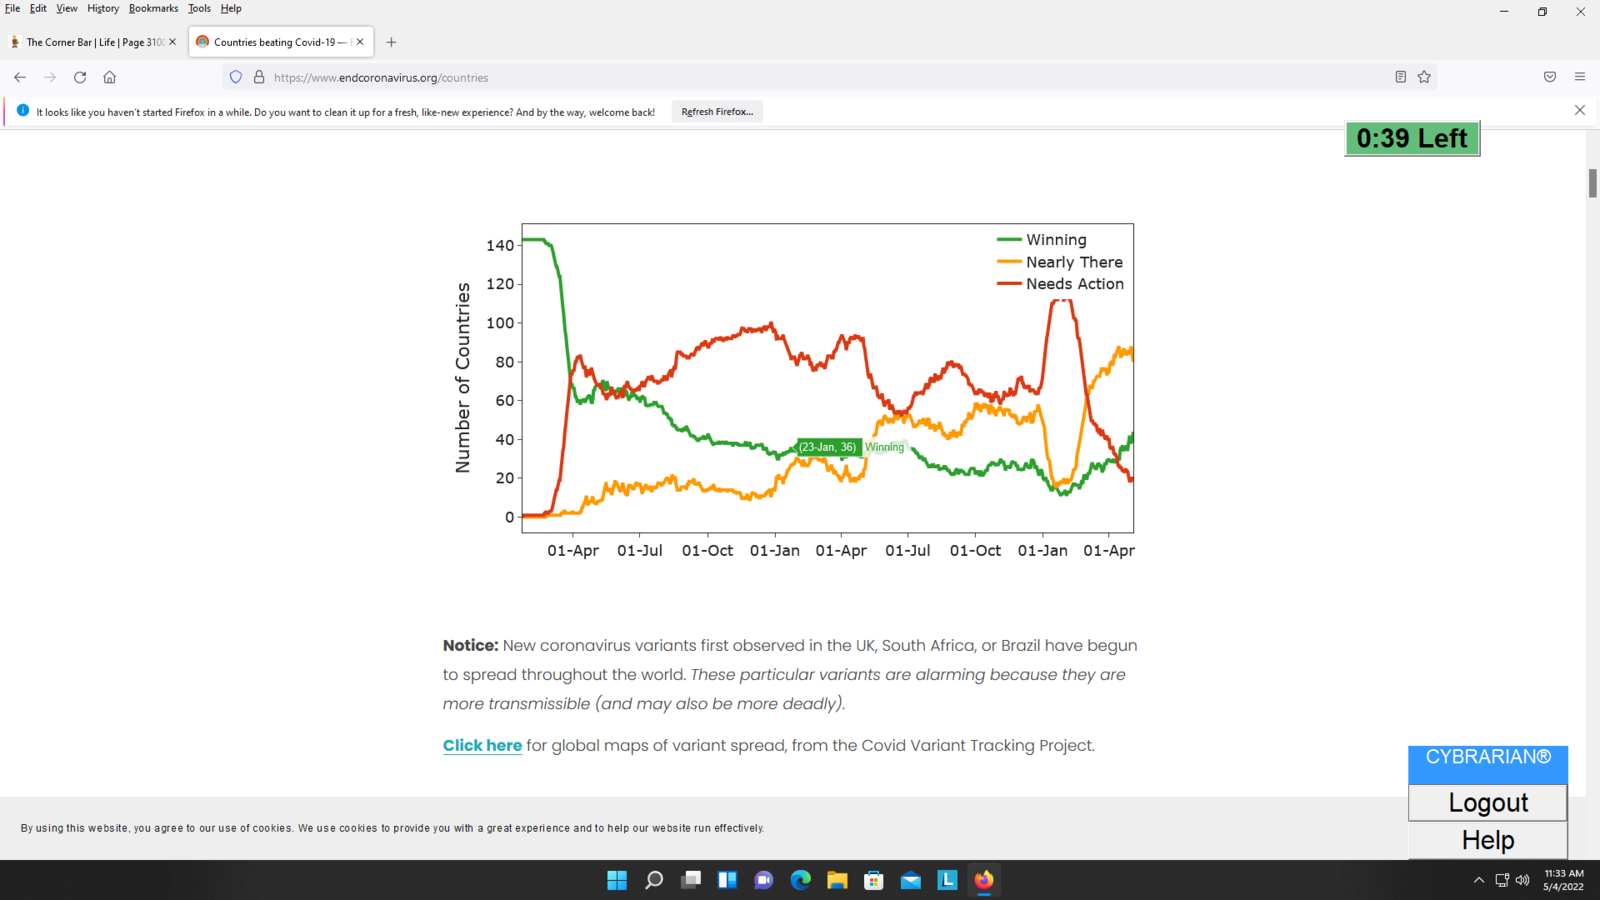
Task: Show hidden system tray icons
Action: click(1479, 880)
